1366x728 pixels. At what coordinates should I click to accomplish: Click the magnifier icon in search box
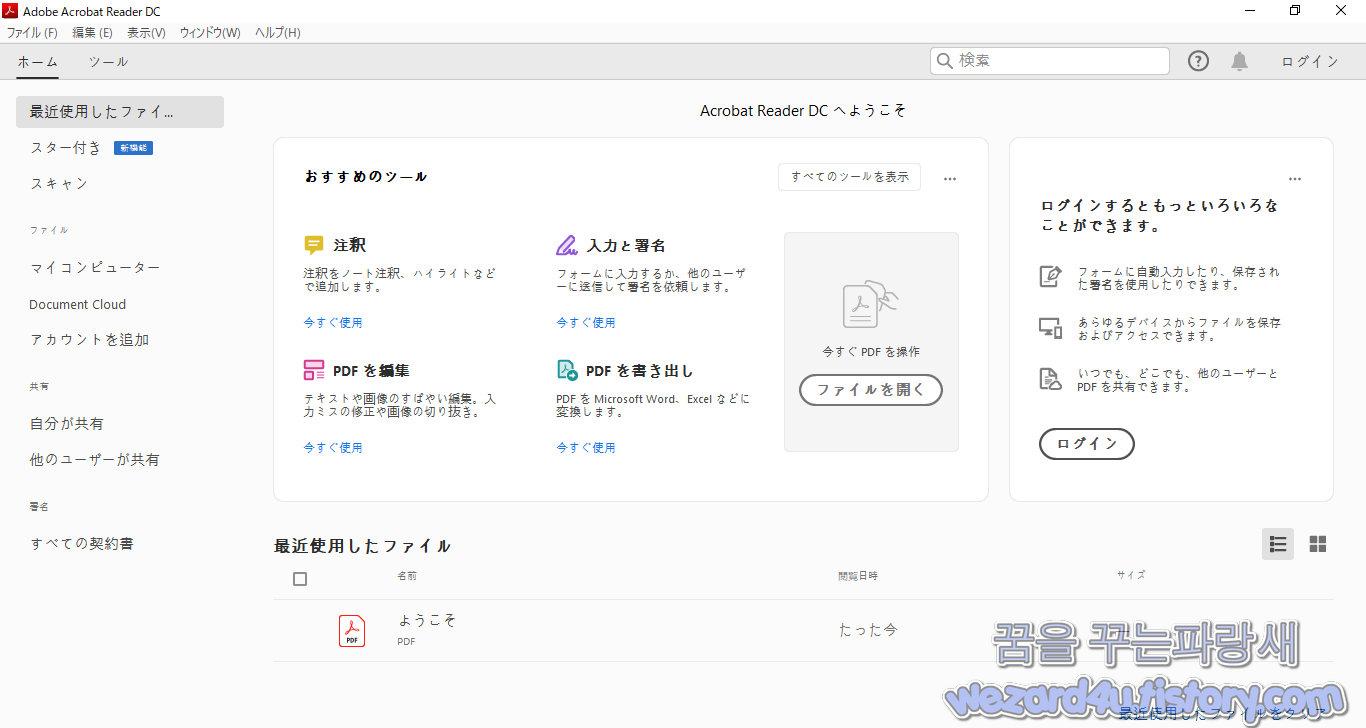945,61
